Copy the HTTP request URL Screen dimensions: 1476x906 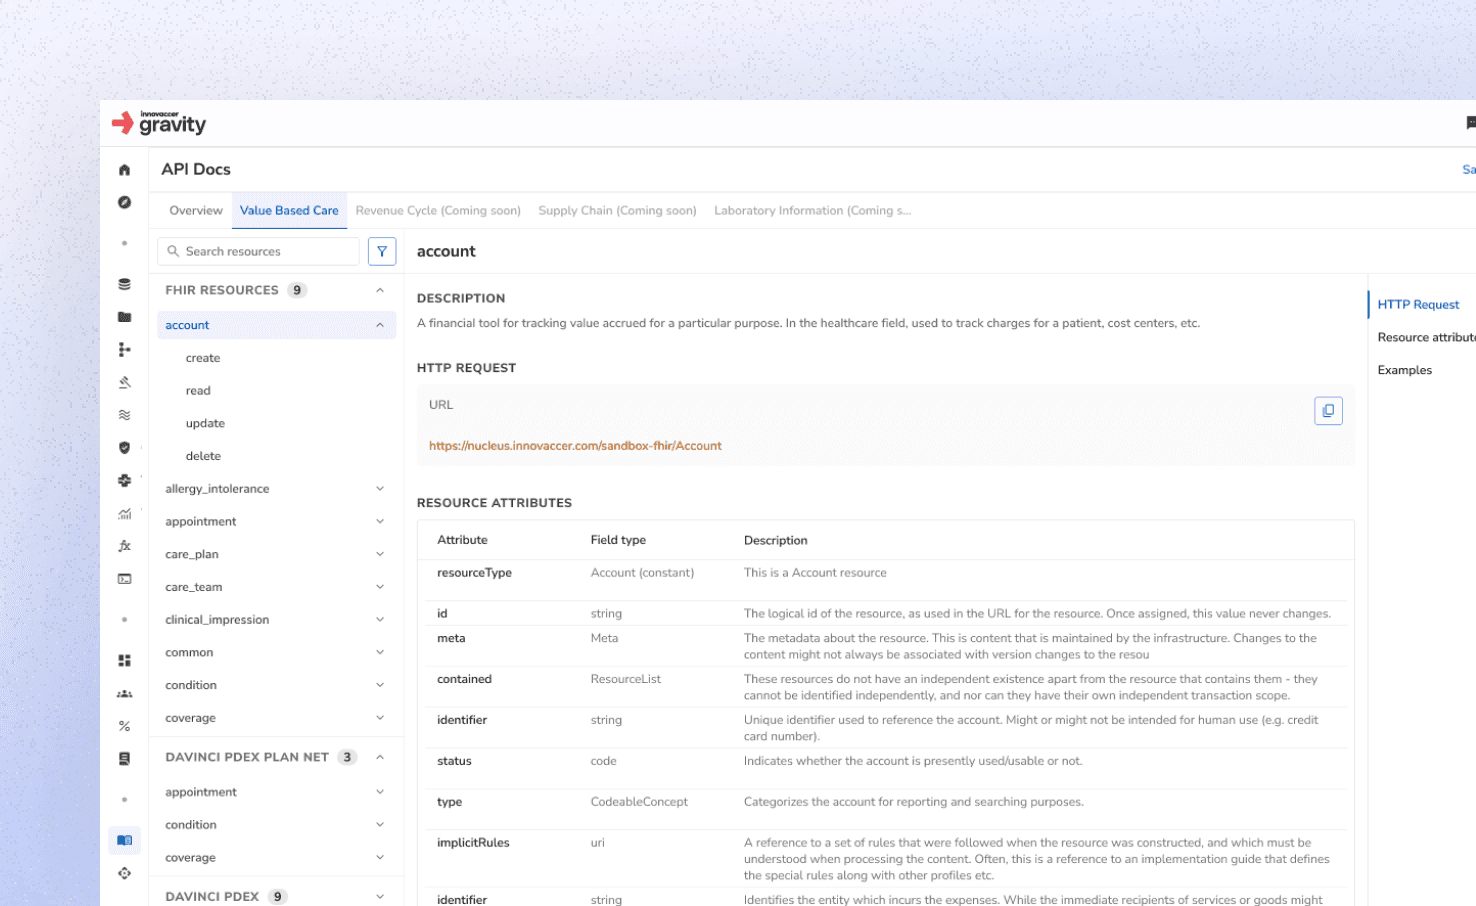click(x=1328, y=410)
